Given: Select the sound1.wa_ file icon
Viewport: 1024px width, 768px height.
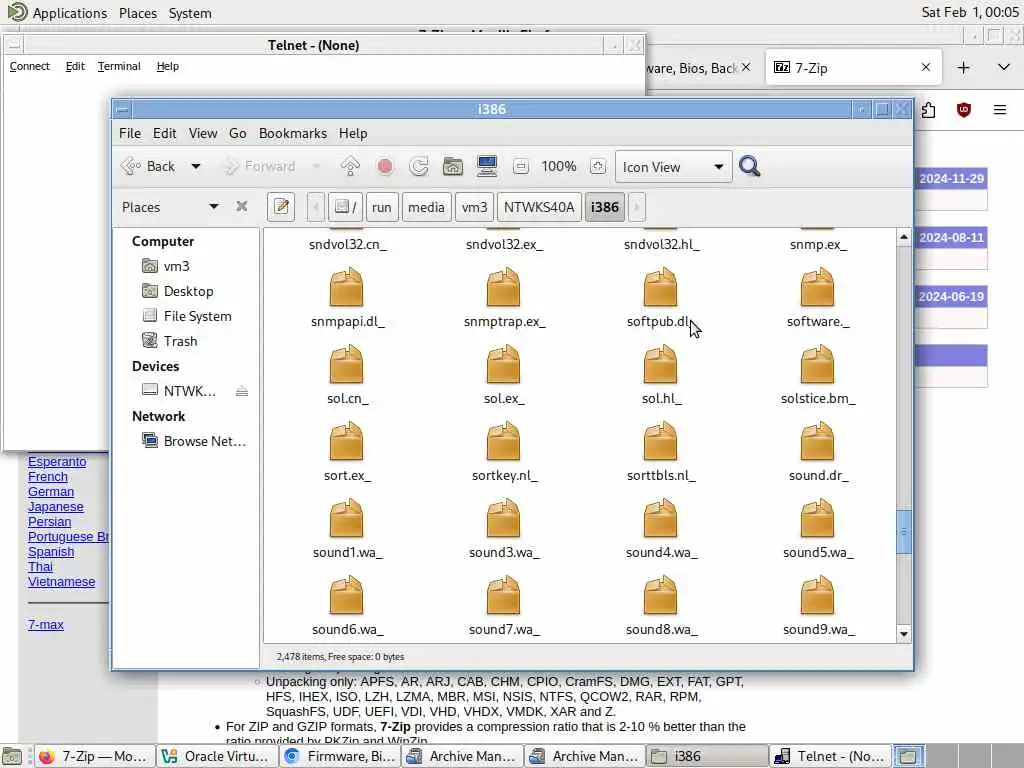Looking at the screenshot, I should [x=347, y=519].
